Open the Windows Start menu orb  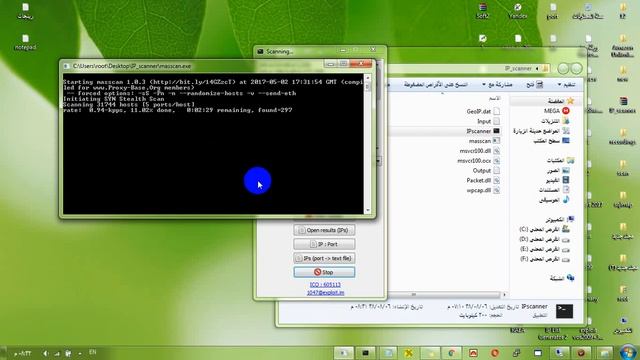tap(627, 352)
